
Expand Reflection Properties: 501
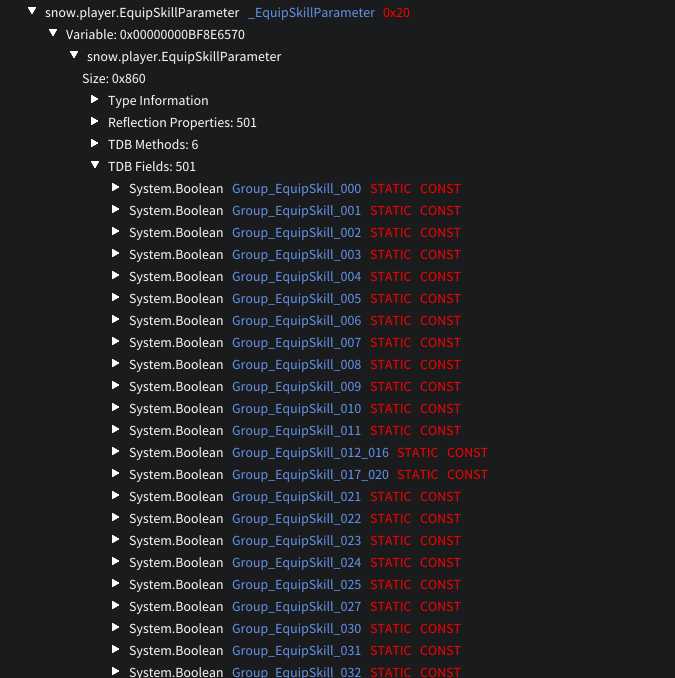[x=96, y=122]
